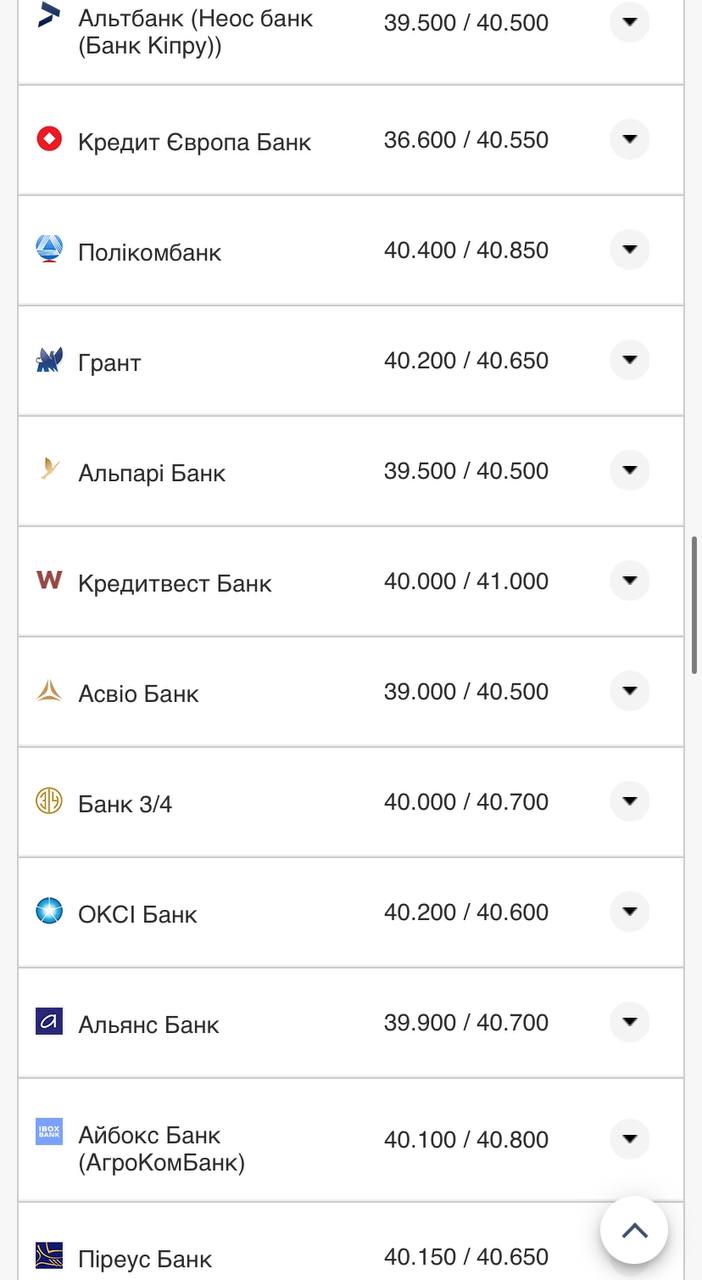Expand the Банк 3/4 row arrow
This screenshot has width=702, height=1280.
point(629,801)
